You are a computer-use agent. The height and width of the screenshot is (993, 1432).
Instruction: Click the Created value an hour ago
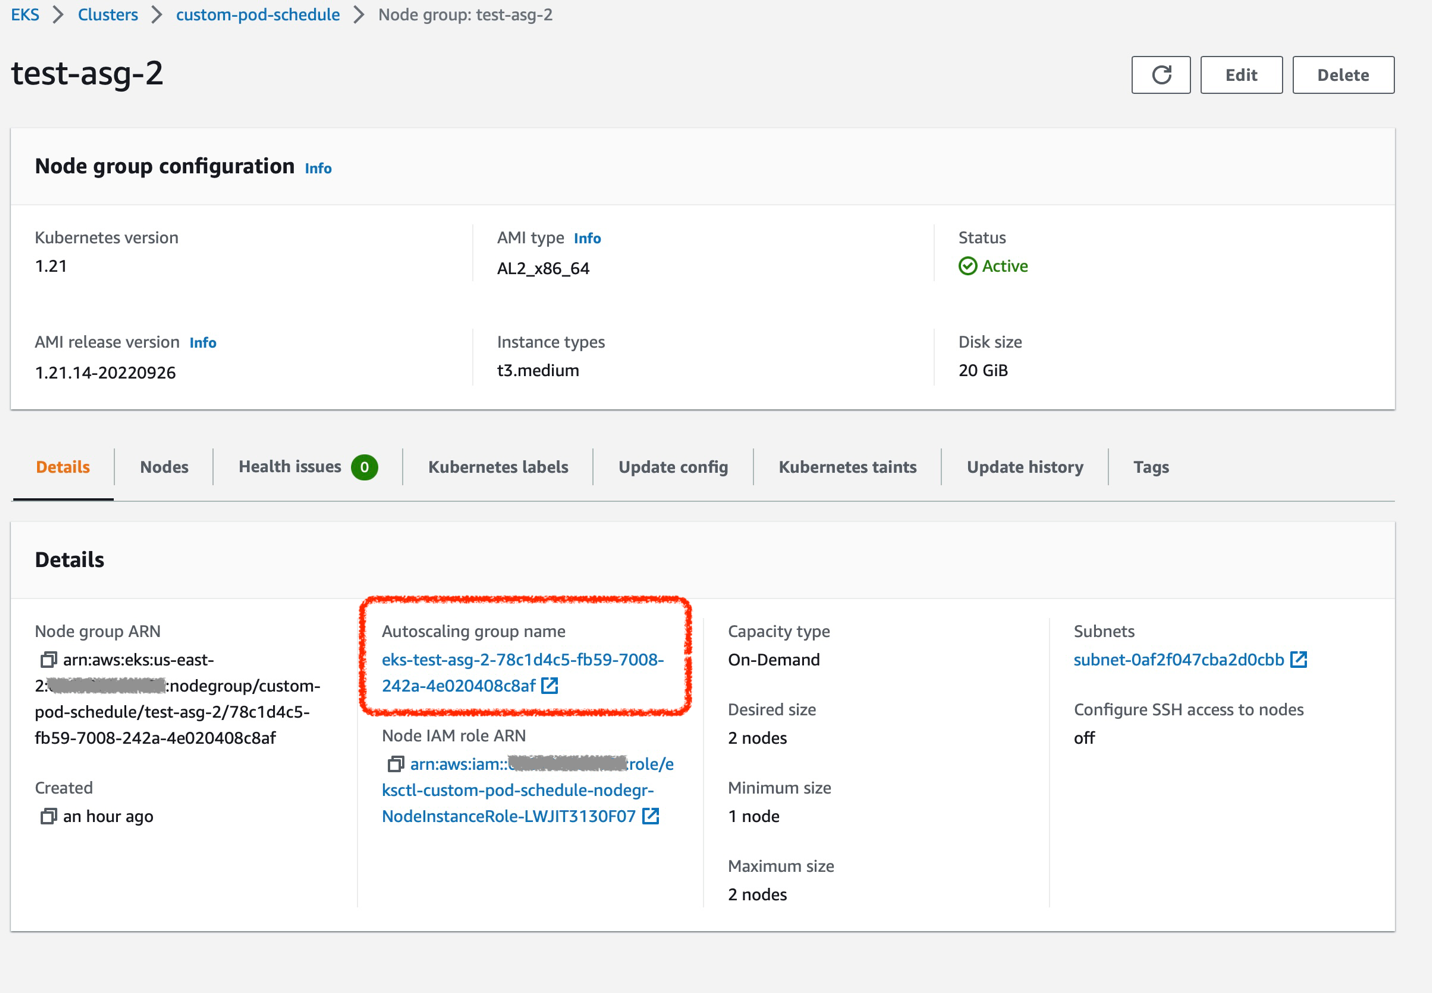[108, 816]
